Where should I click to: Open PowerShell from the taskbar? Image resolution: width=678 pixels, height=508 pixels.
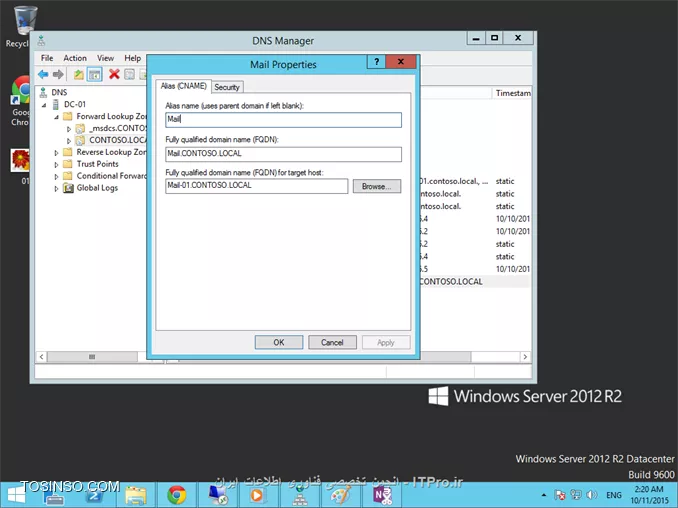[94, 495]
